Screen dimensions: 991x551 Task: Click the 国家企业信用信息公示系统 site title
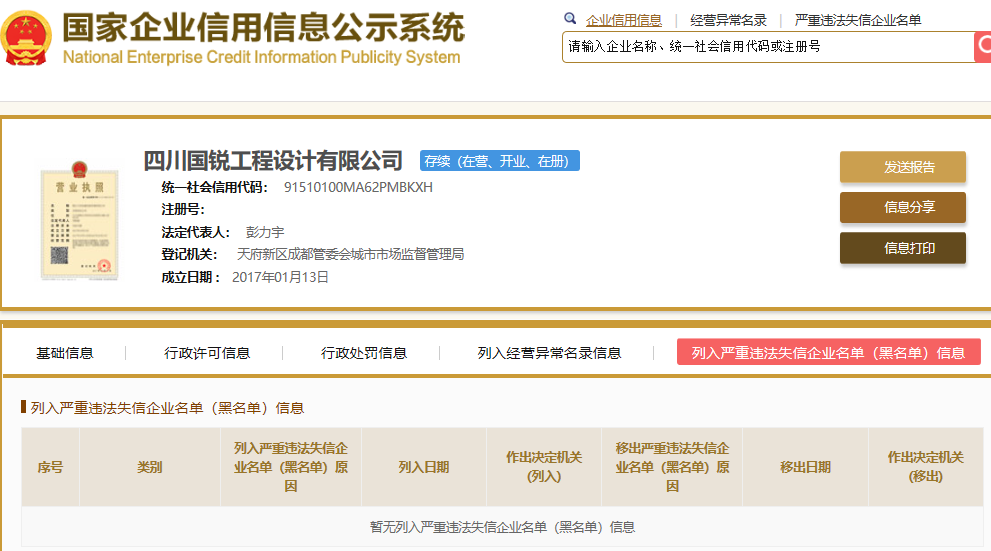[x=263, y=28]
